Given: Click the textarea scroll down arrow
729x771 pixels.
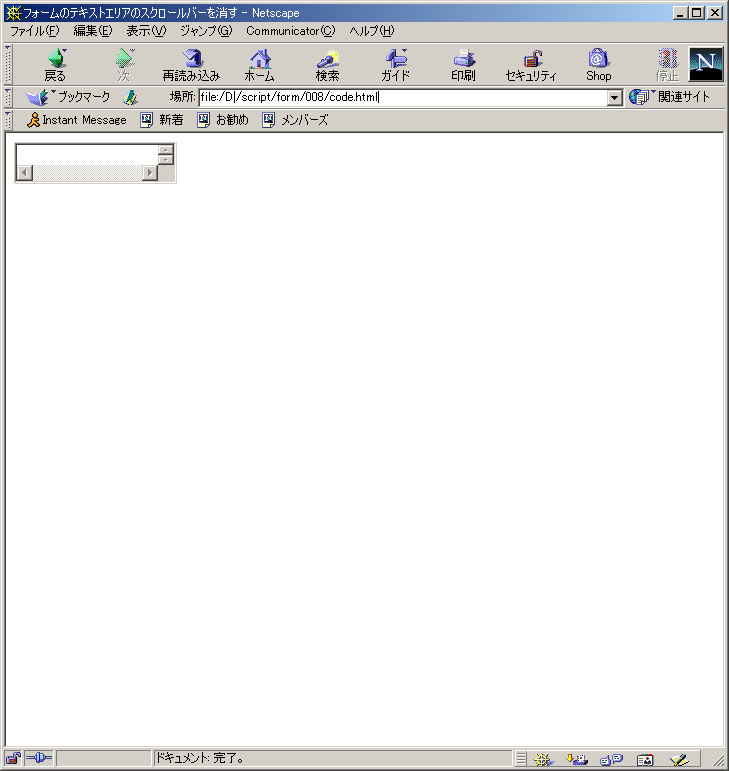Looking at the screenshot, I should (166, 160).
